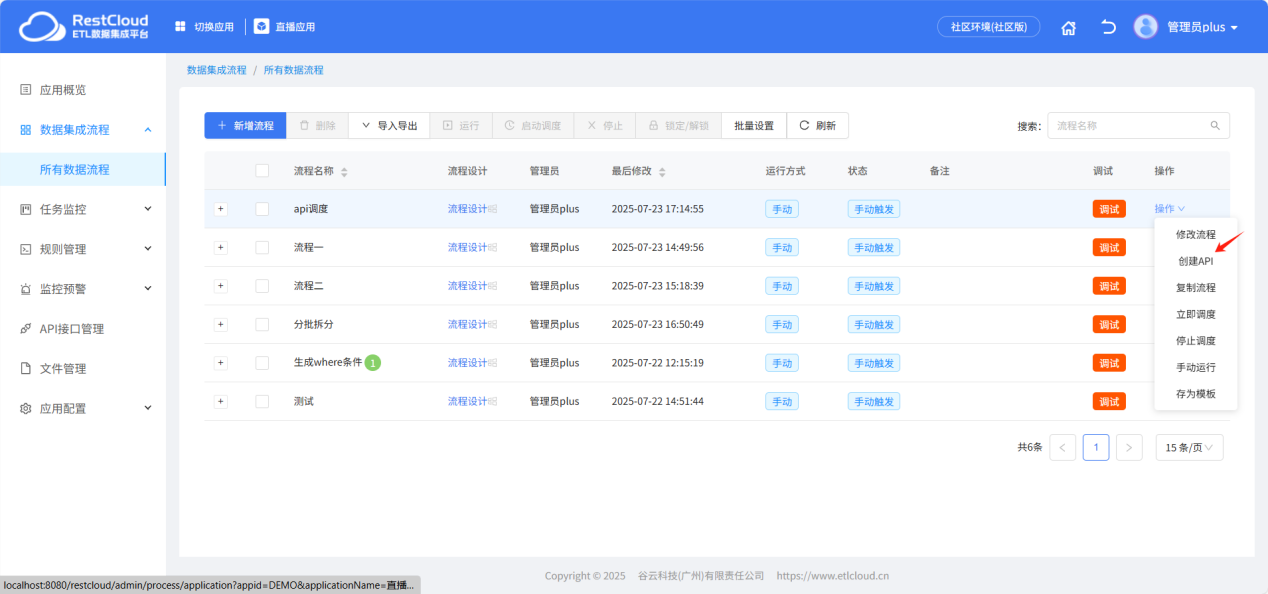Click the 管理员plus avatar icon

pos(1144,26)
